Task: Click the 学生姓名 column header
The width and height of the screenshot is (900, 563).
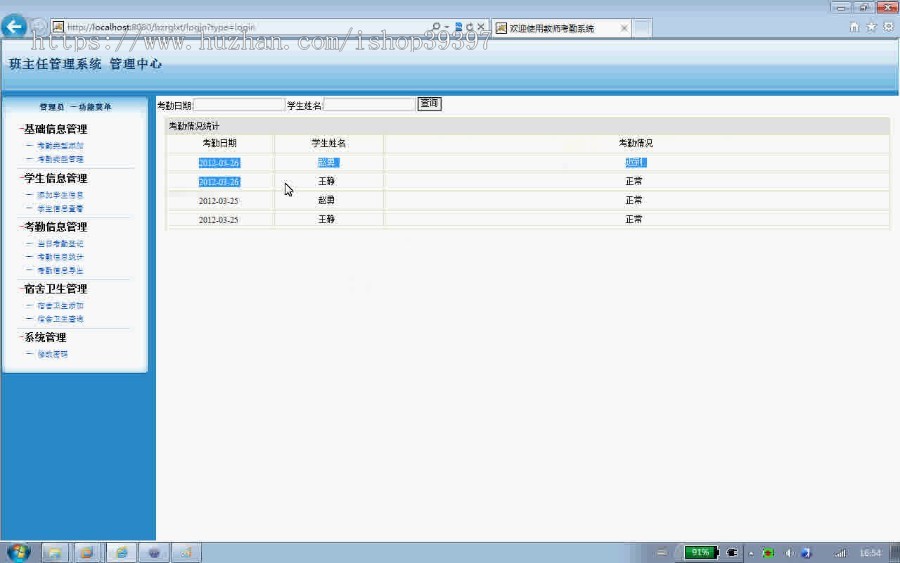Action: (328, 143)
